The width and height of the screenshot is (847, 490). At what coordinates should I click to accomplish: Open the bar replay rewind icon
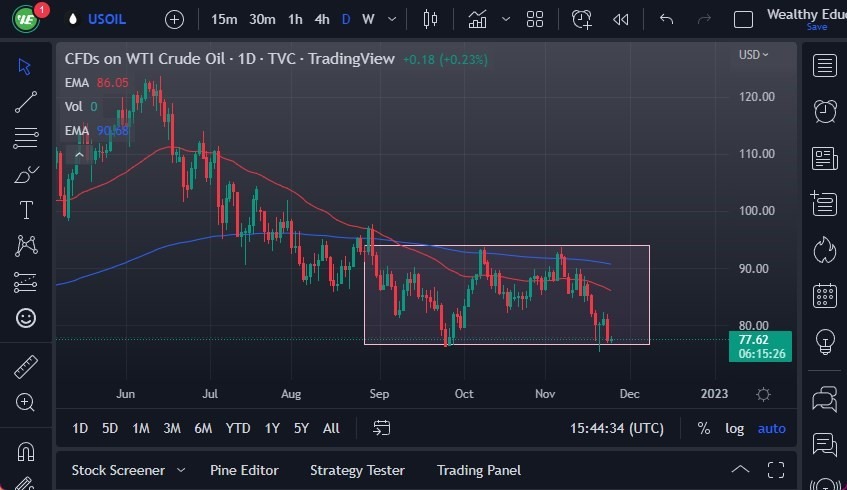[x=621, y=19]
